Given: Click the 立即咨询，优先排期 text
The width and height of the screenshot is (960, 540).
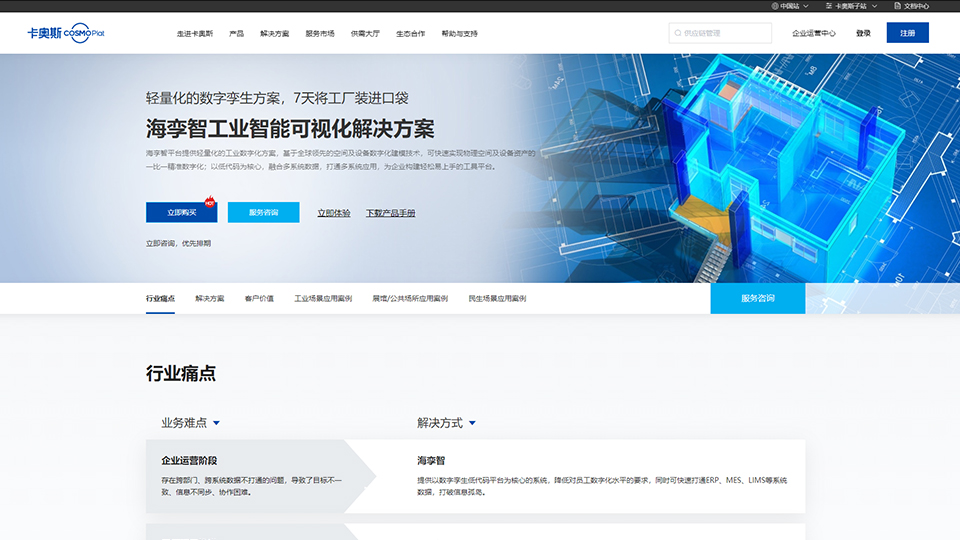Looking at the screenshot, I should 178,244.
